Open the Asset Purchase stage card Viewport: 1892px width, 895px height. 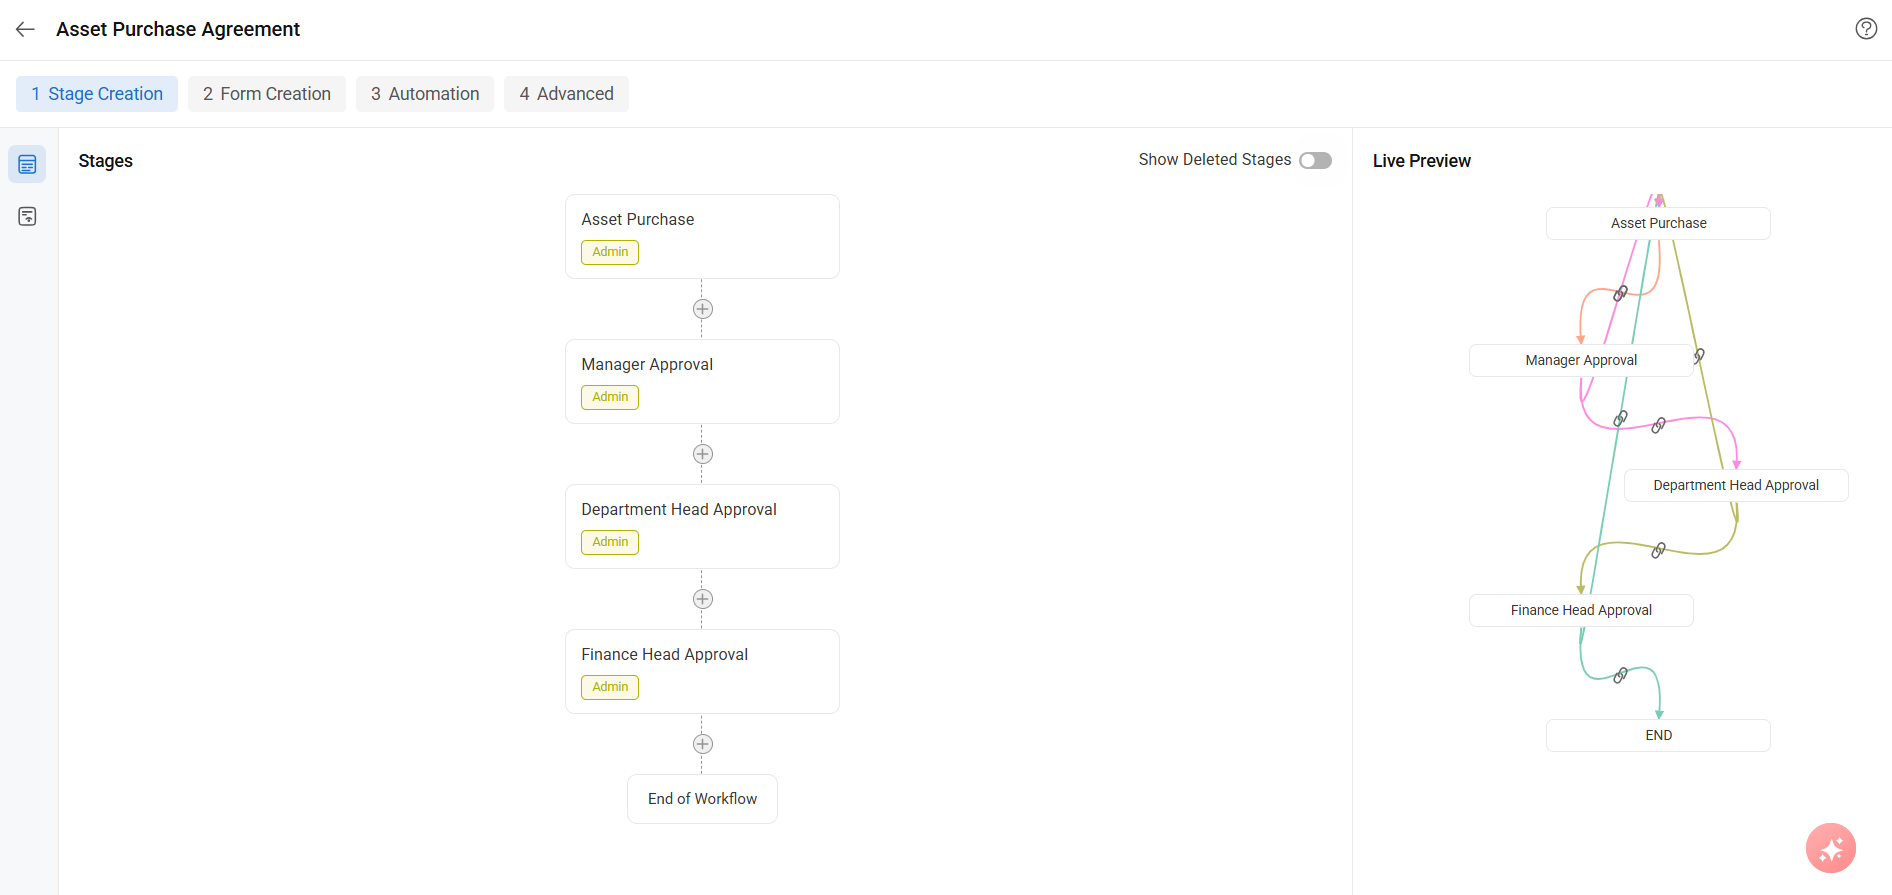(702, 220)
